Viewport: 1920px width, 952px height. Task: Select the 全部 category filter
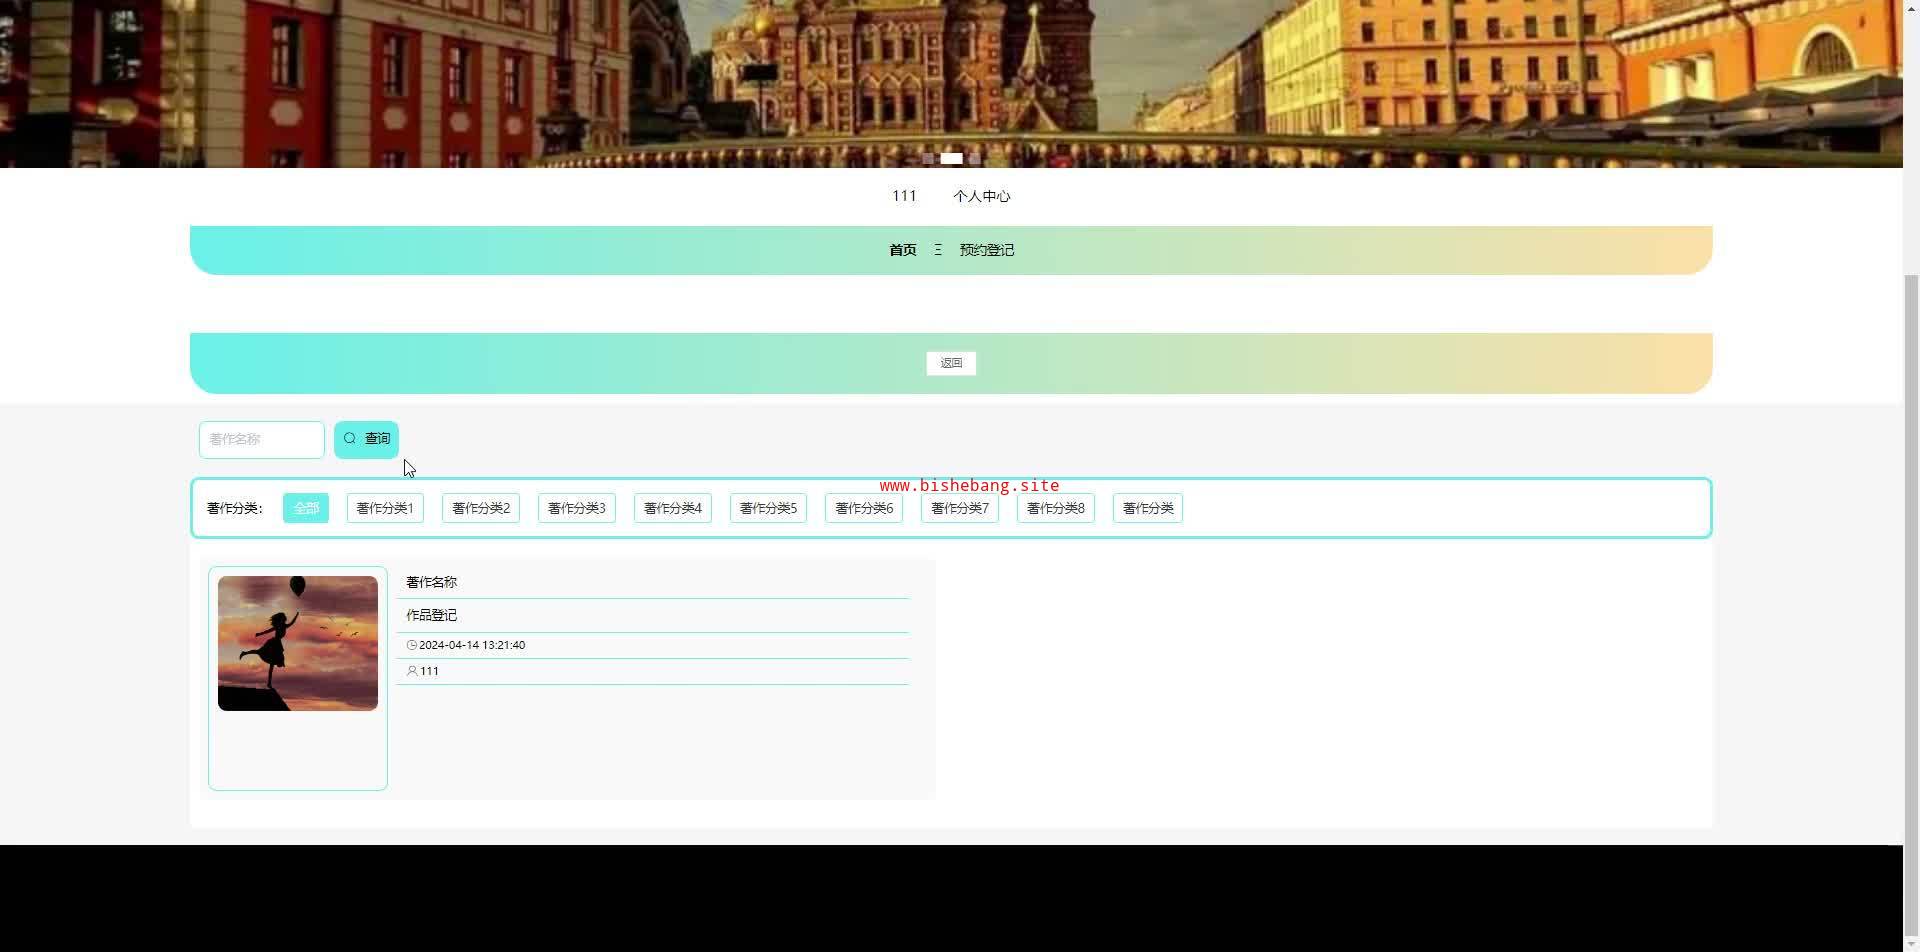[306, 508]
